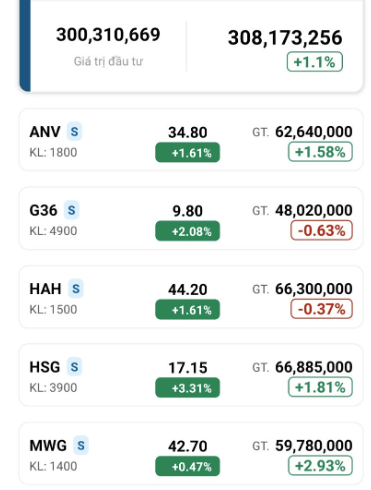Select the G36 ticker name

tap(43, 210)
